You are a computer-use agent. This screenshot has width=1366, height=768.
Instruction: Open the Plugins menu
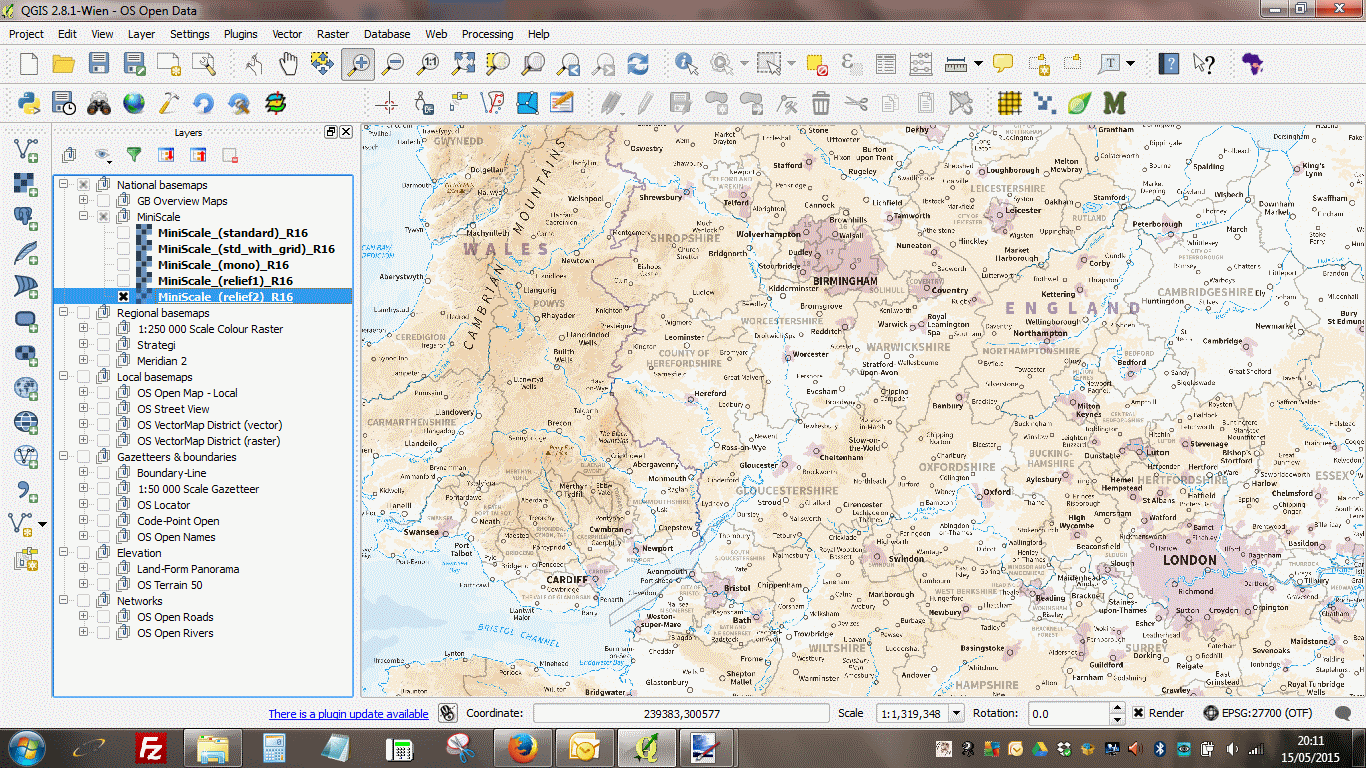240,34
